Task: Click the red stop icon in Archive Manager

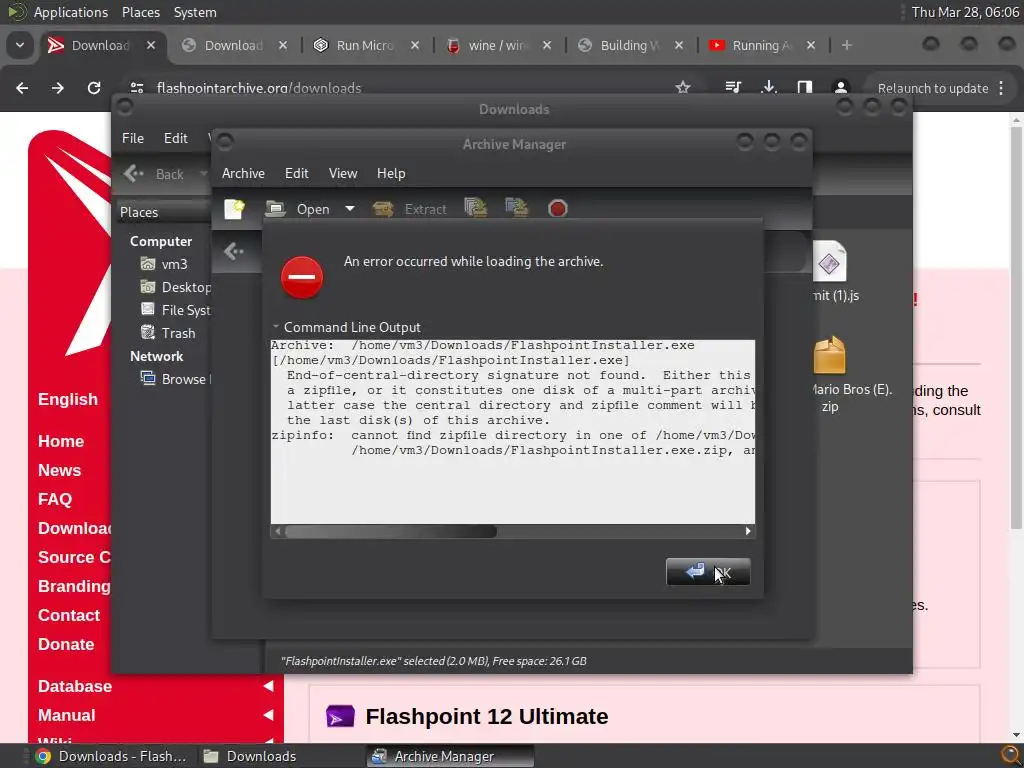Action: [558, 209]
